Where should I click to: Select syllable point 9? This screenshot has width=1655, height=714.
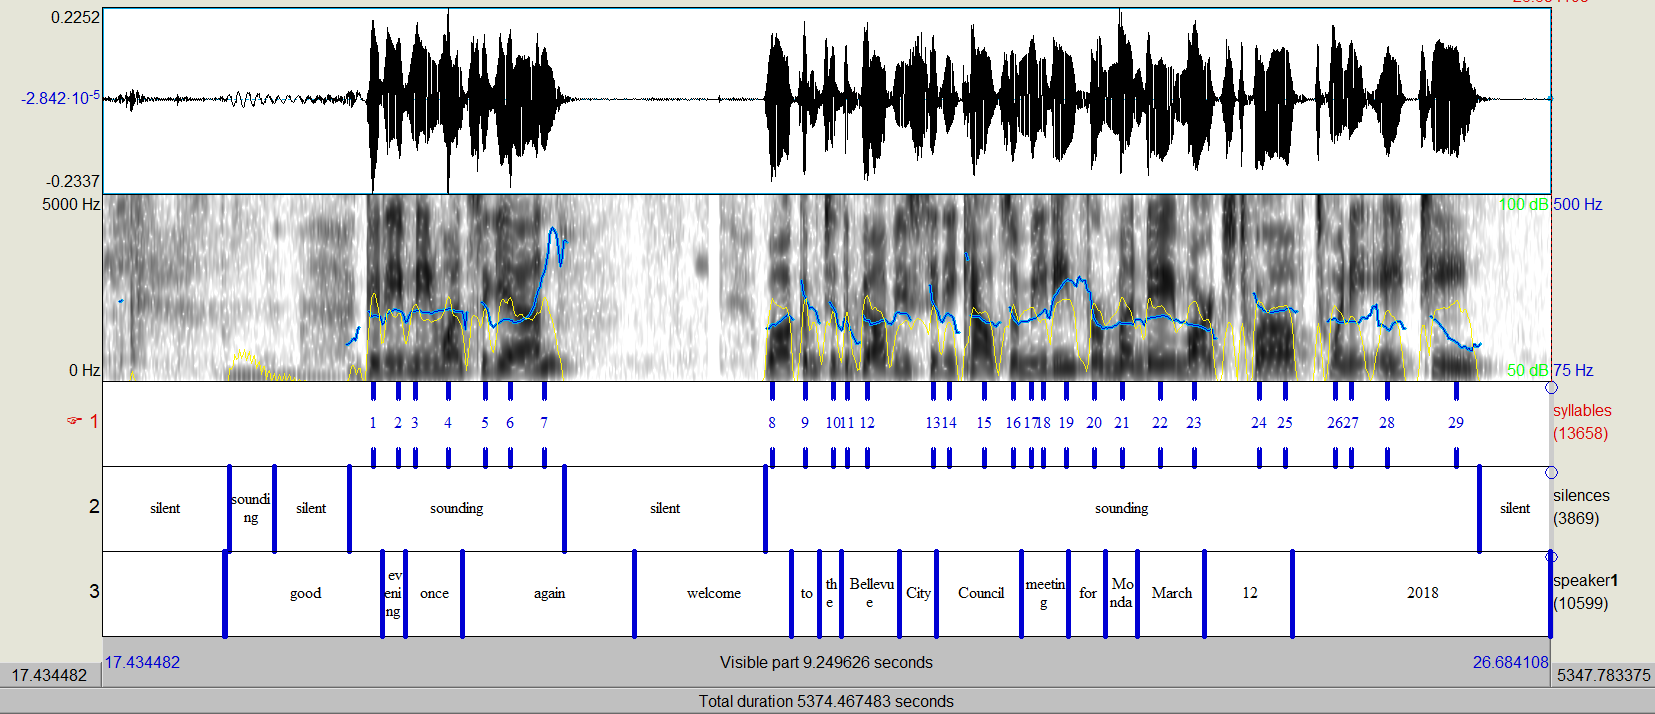click(x=805, y=423)
